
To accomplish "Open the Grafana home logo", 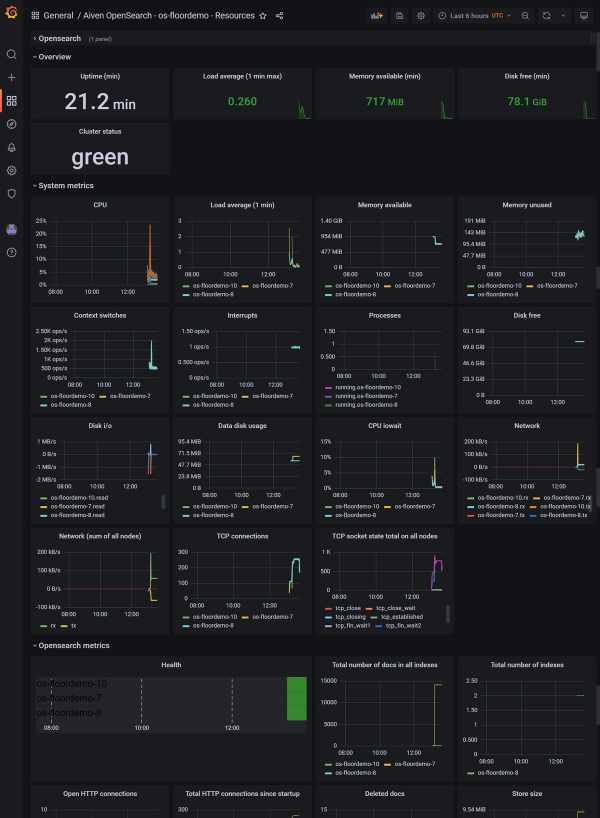I will (x=11, y=12).
